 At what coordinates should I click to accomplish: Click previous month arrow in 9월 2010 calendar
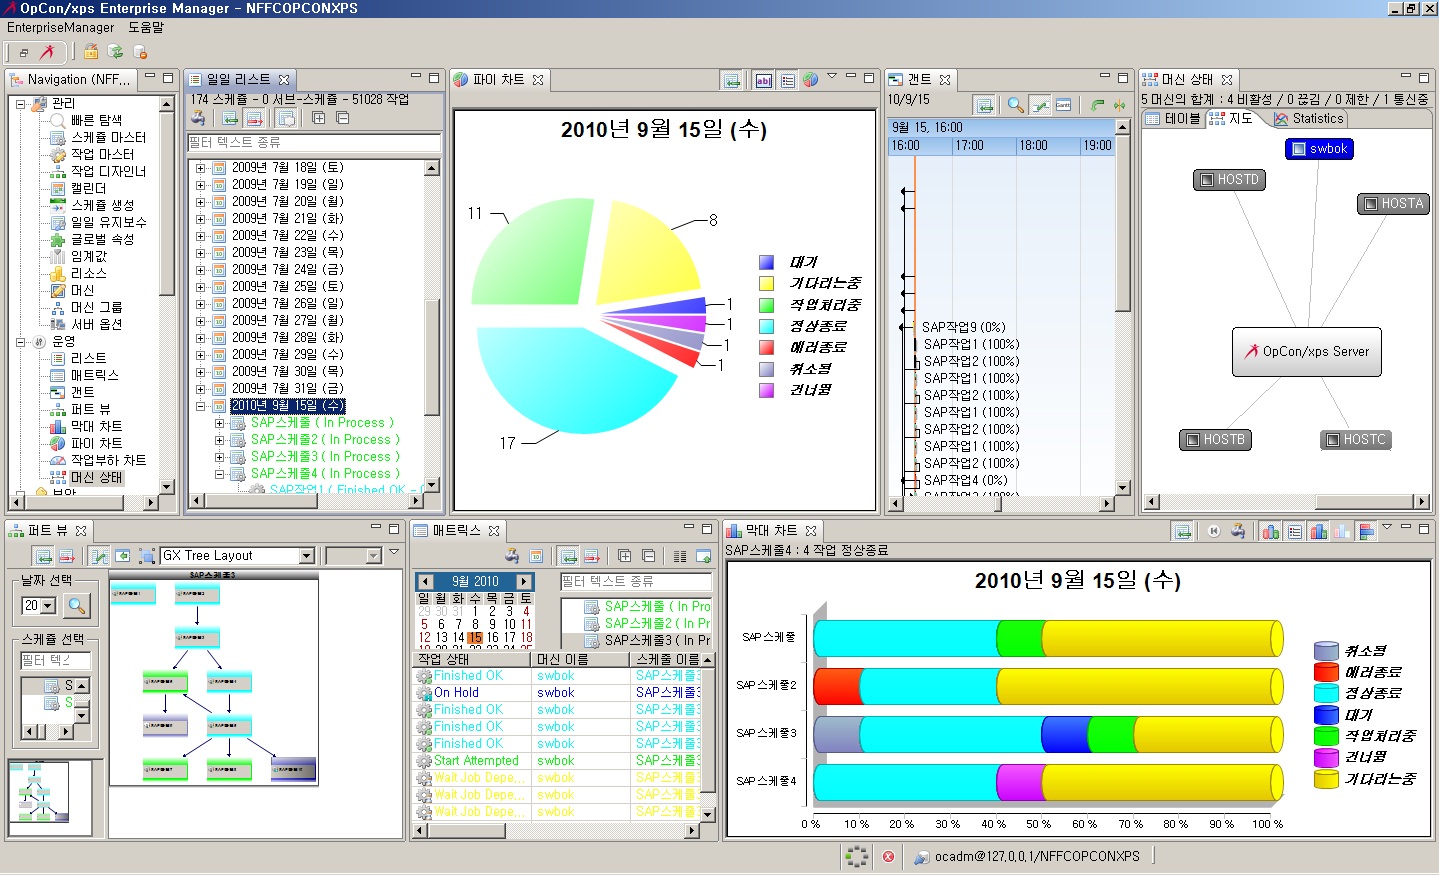pyautogui.click(x=426, y=581)
